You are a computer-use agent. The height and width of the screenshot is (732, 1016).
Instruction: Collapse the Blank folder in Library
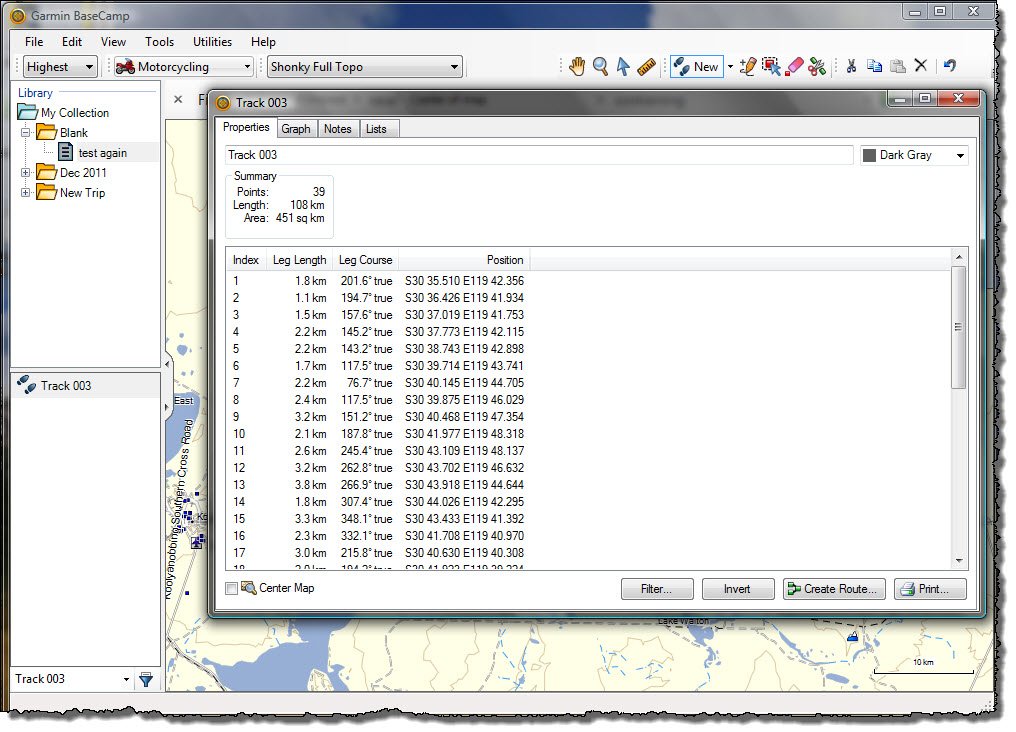pos(26,133)
